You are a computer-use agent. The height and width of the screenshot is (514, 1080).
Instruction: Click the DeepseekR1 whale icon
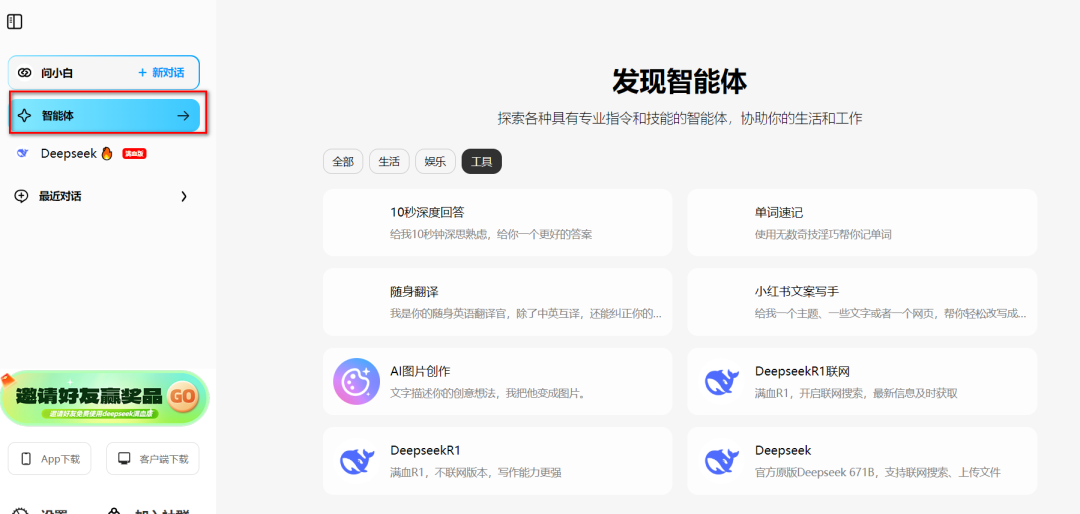pyautogui.click(x=356, y=460)
